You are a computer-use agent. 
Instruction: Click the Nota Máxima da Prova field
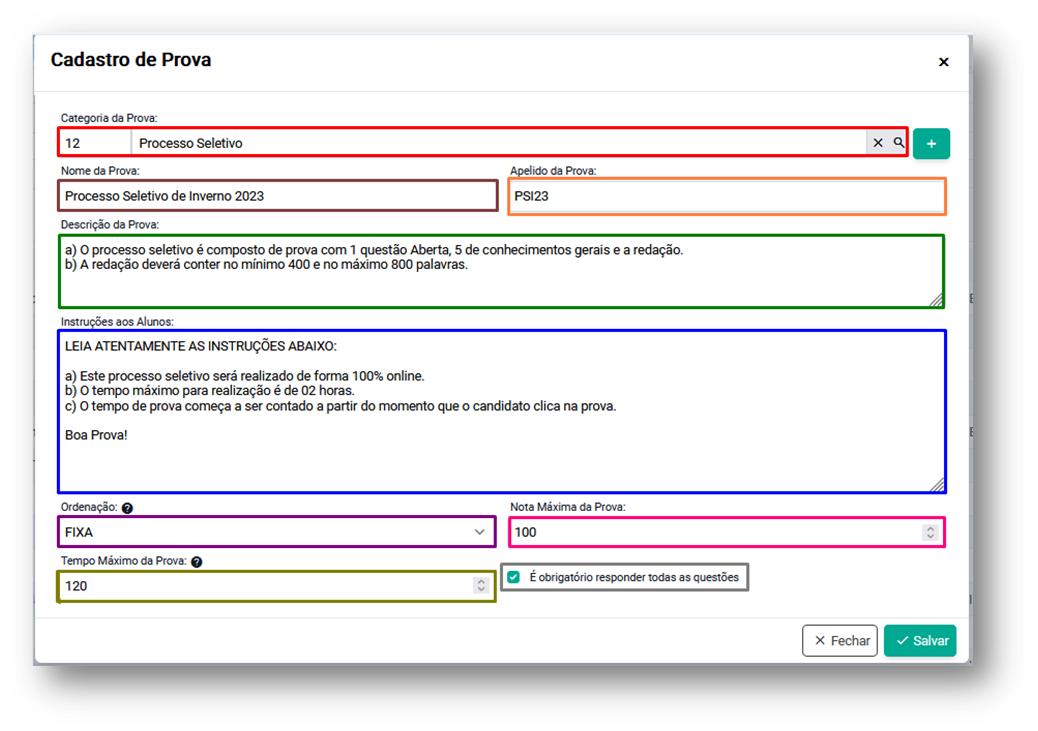(x=727, y=532)
